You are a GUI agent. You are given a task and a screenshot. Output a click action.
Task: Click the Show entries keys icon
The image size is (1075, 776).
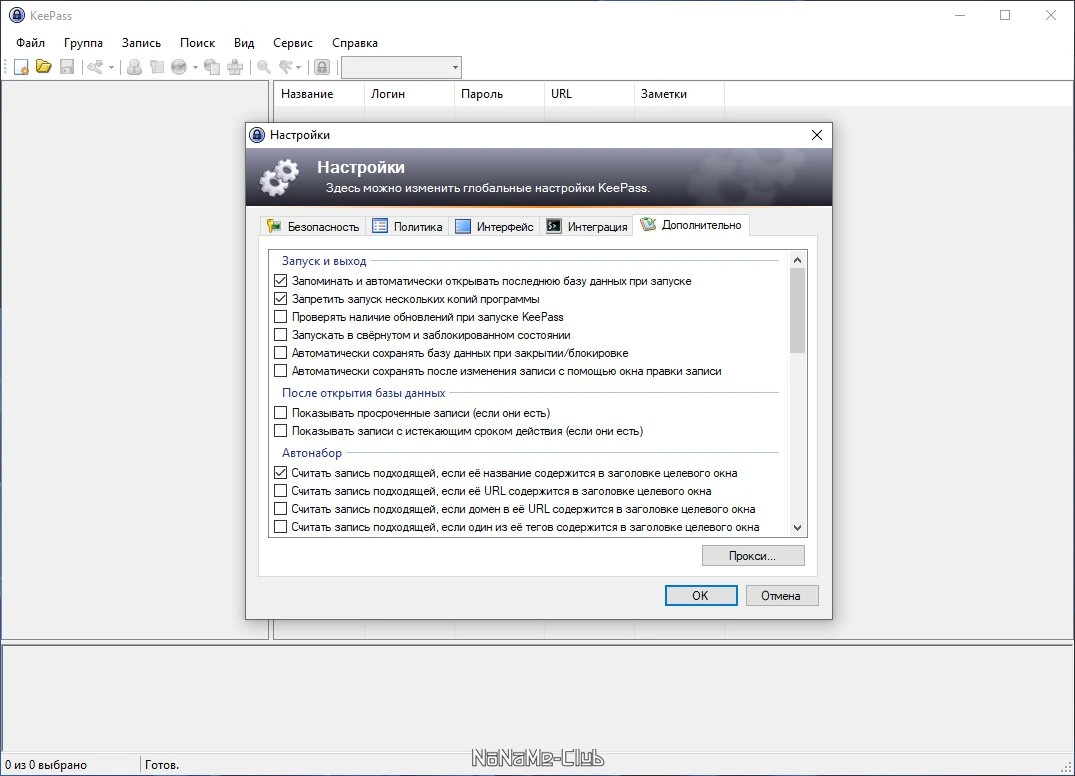(x=286, y=66)
